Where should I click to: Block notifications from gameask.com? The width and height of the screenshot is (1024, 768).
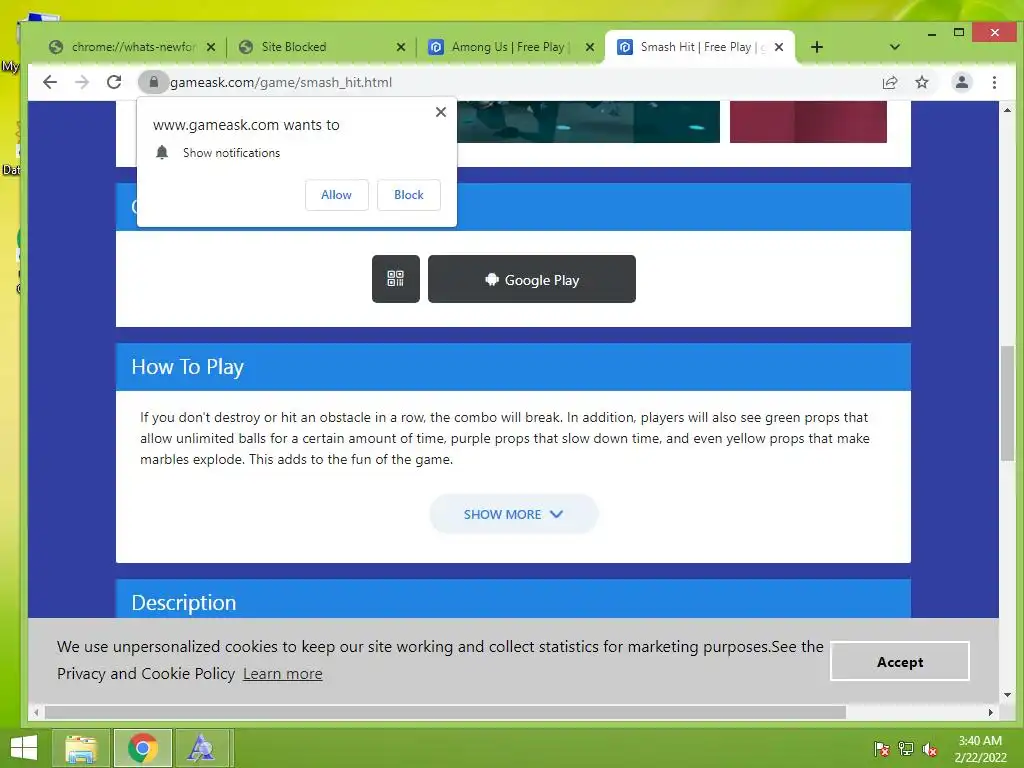(x=409, y=195)
